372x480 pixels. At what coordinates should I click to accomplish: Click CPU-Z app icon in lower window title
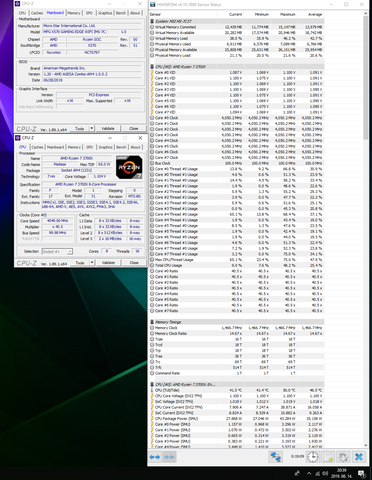tap(18, 138)
